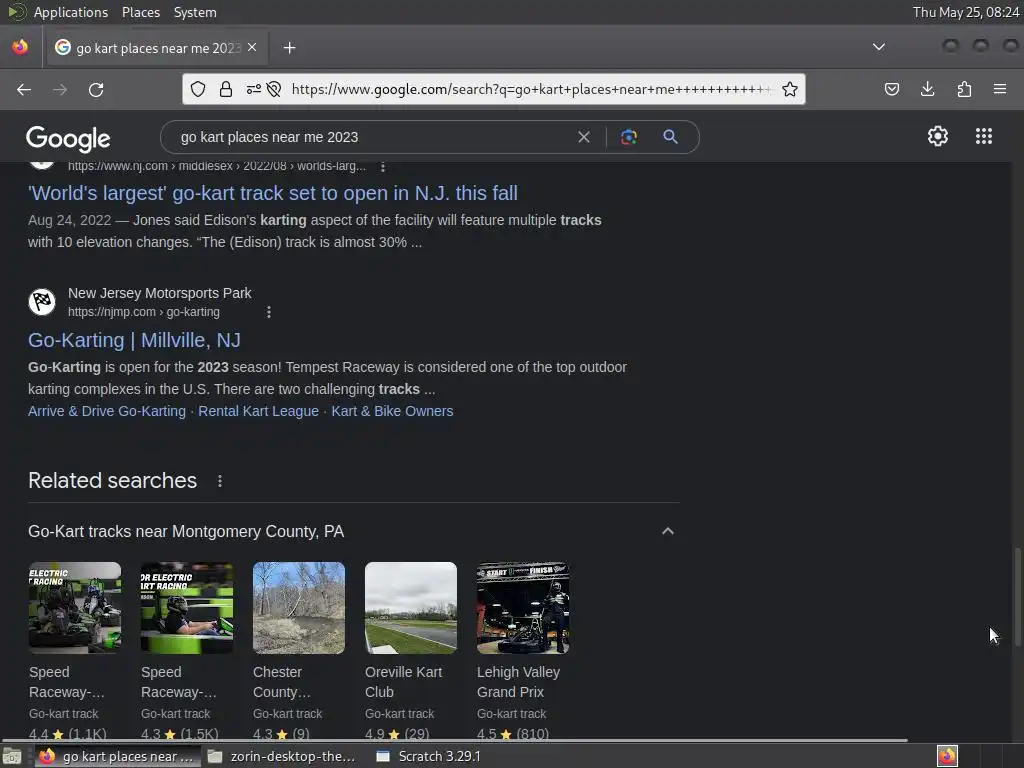Open Related searches options menu
The width and height of the screenshot is (1024, 768).
(x=220, y=481)
